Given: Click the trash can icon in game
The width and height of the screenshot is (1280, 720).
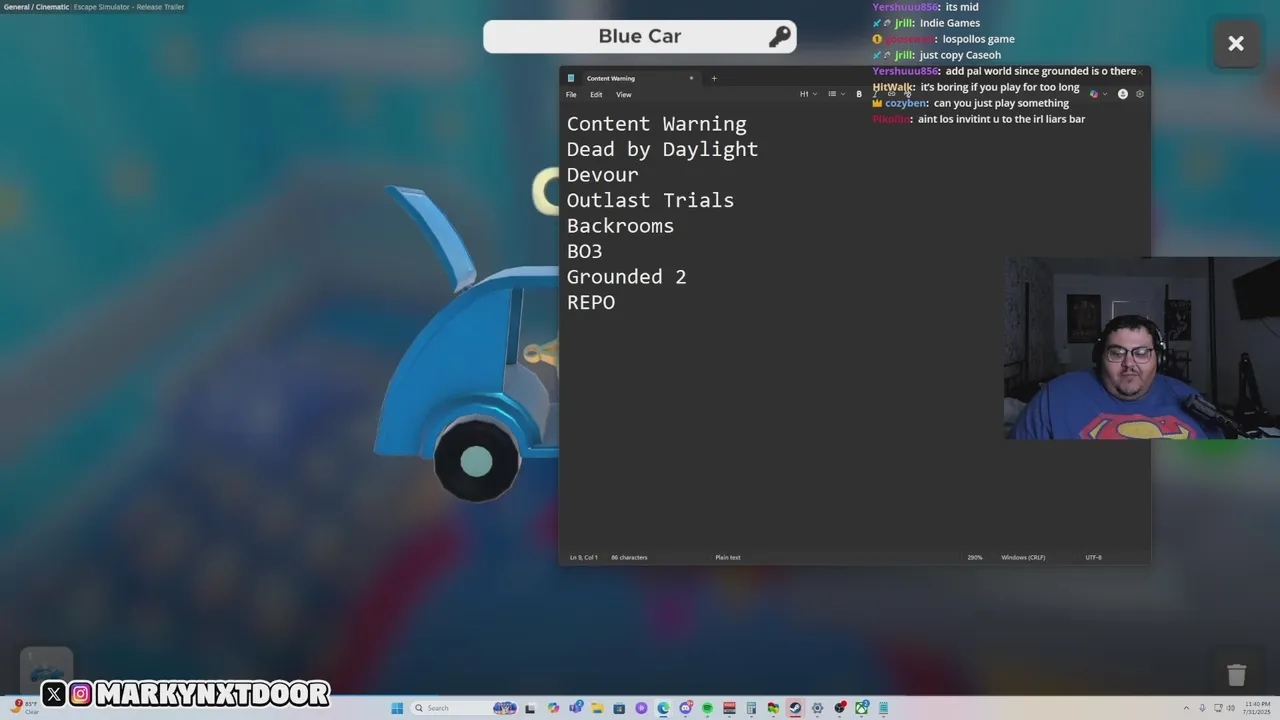Looking at the screenshot, I should [x=1236, y=675].
